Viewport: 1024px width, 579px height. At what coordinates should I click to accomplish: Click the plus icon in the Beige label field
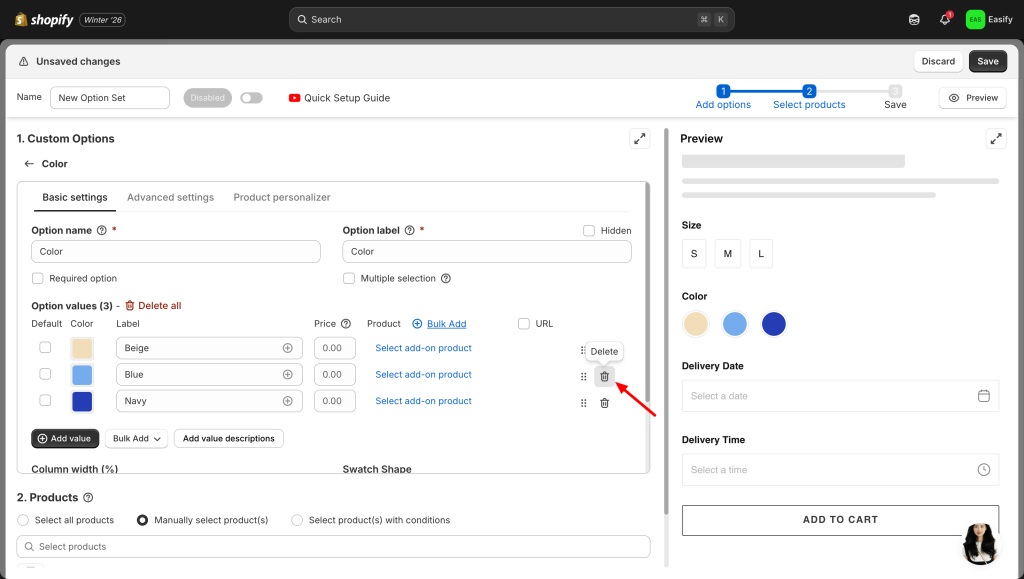tap(288, 348)
